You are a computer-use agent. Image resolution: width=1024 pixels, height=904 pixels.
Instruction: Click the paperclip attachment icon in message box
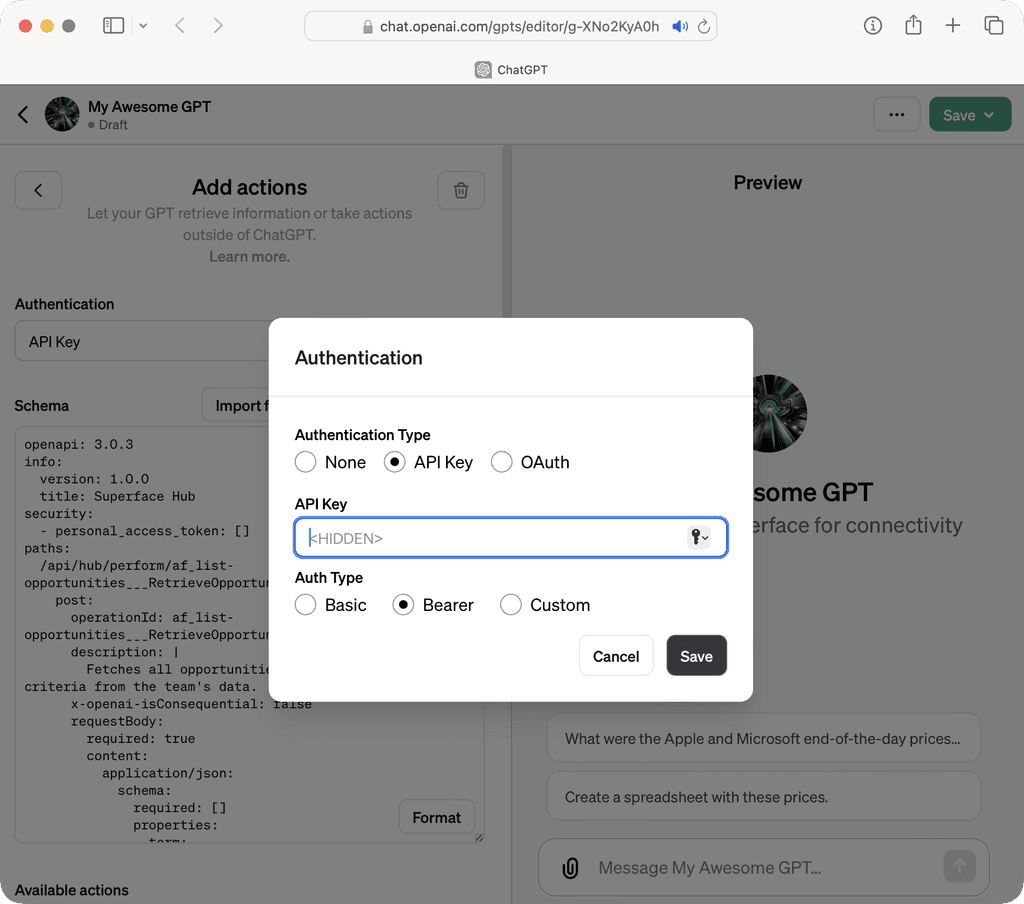(x=570, y=868)
